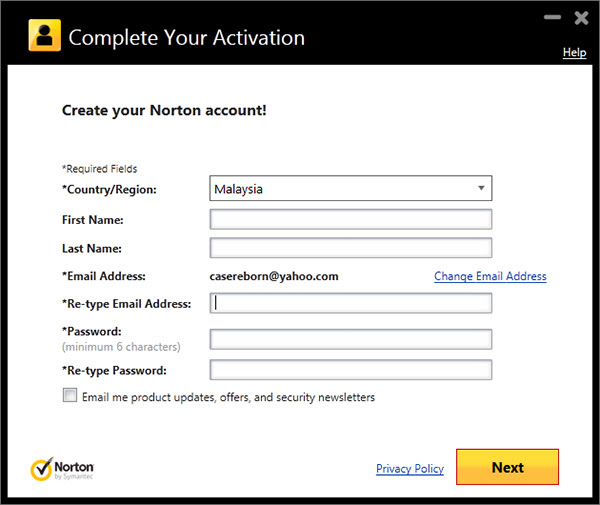Click the Create your Norton account heading
Screen dimensions: 600x505
[164, 110]
